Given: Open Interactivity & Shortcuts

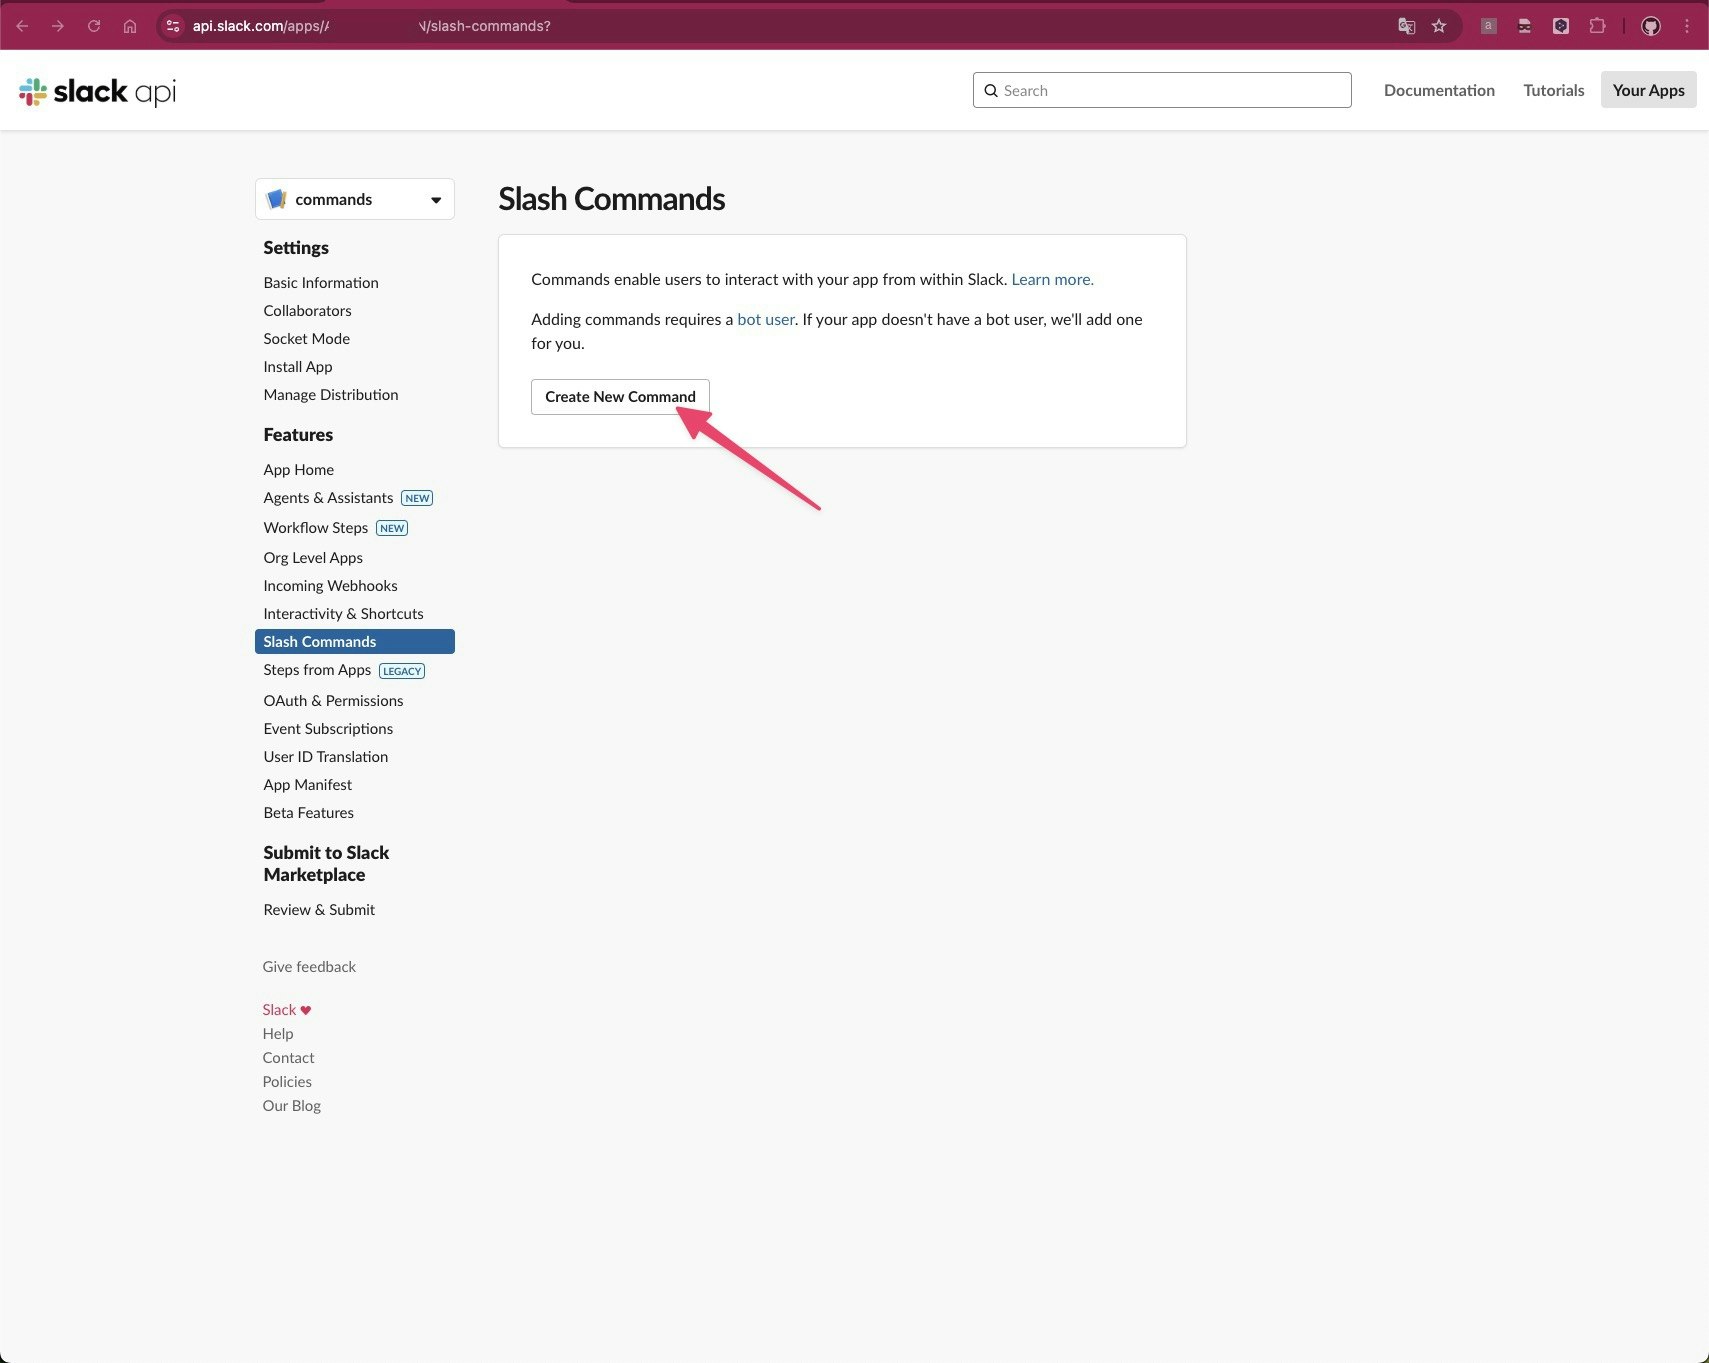Looking at the screenshot, I should (343, 614).
